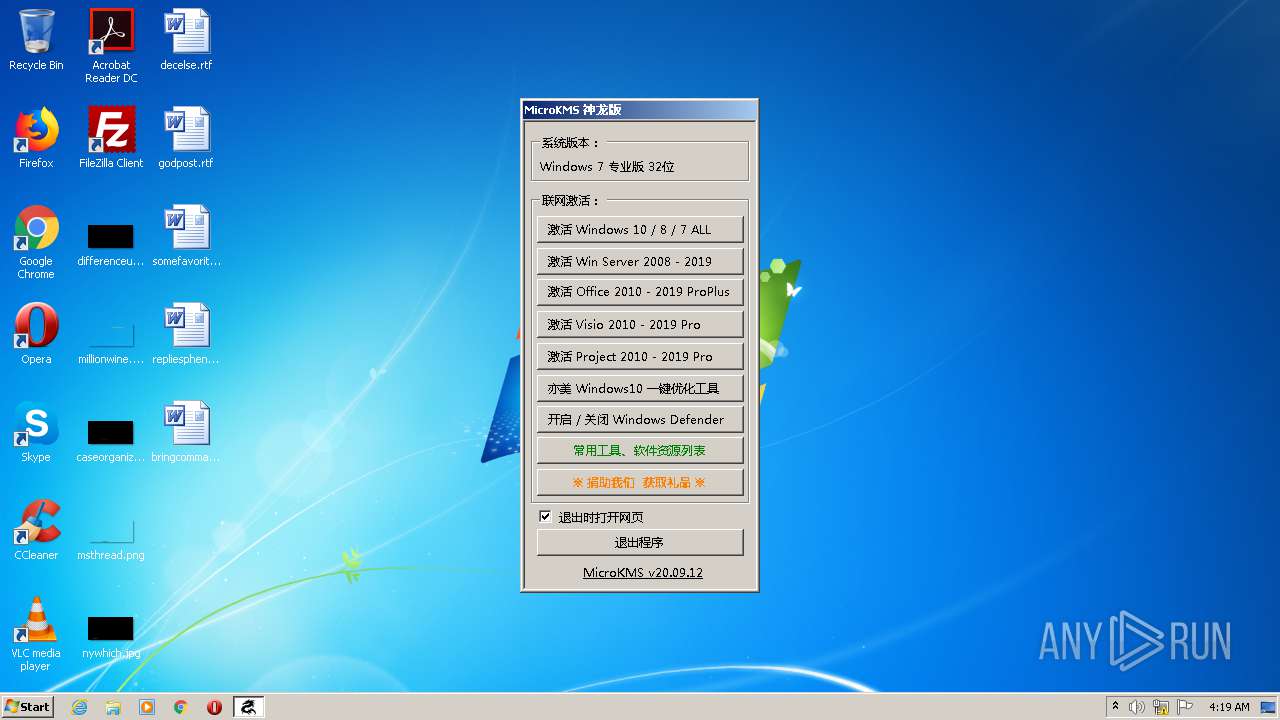Screen dimensions: 1280x720
Task: Click the volume speaker tray icon
Action: [1137, 707]
